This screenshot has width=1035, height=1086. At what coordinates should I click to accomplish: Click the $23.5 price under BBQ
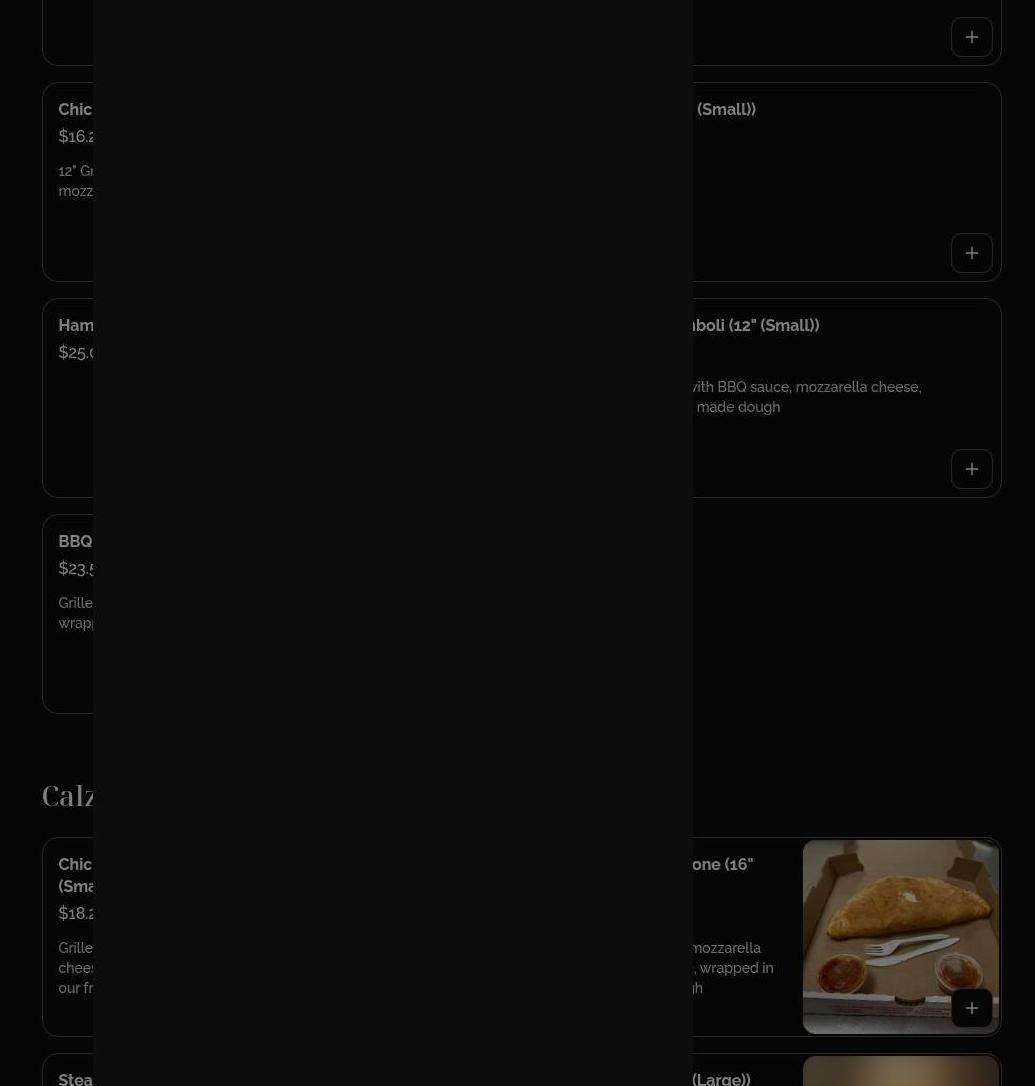(76, 569)
